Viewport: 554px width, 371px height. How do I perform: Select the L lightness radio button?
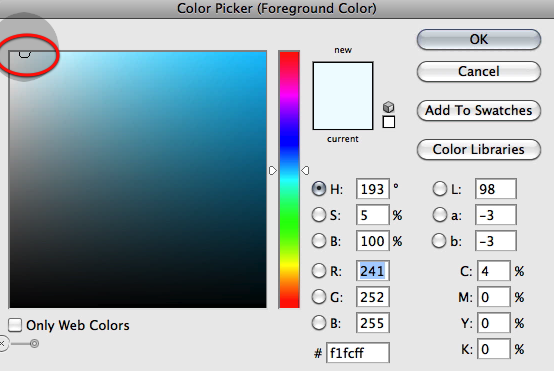(440, 189)
